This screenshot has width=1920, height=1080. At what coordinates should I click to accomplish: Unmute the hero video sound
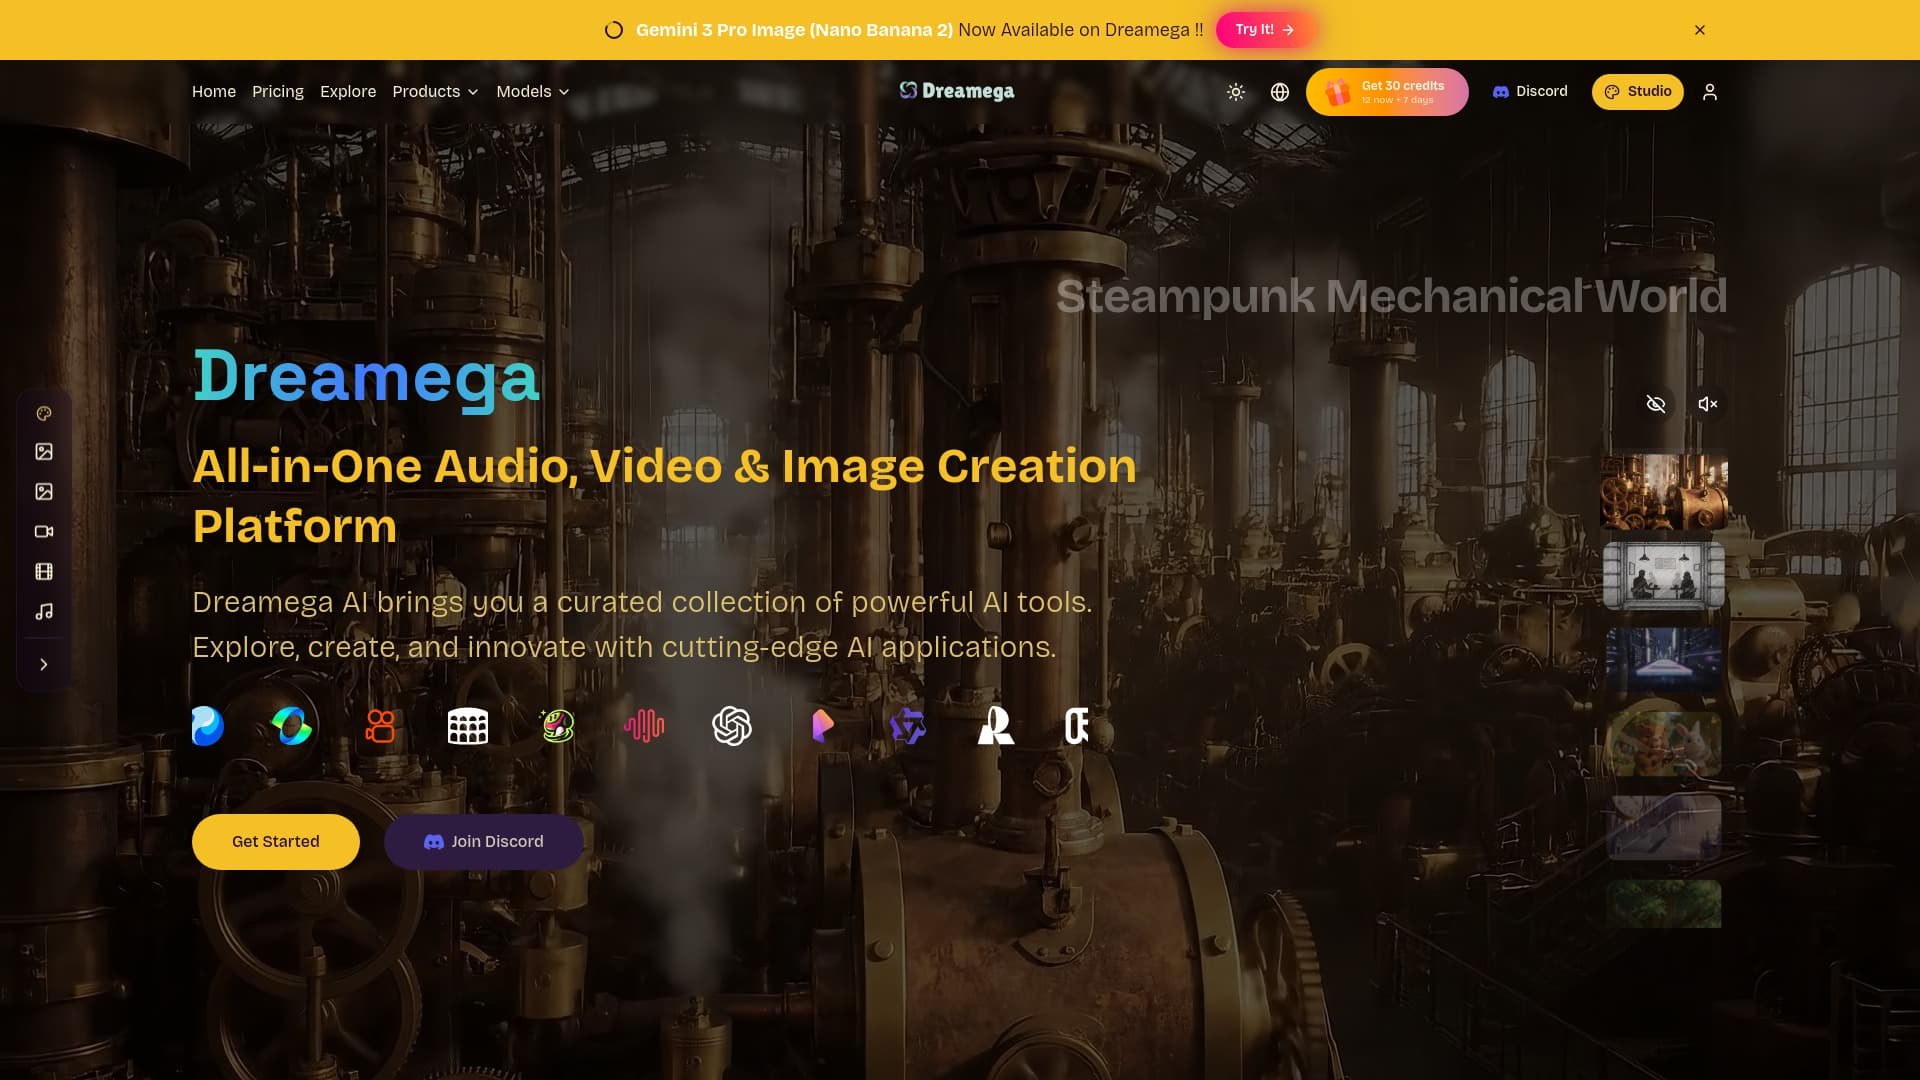click(1707, 404)
